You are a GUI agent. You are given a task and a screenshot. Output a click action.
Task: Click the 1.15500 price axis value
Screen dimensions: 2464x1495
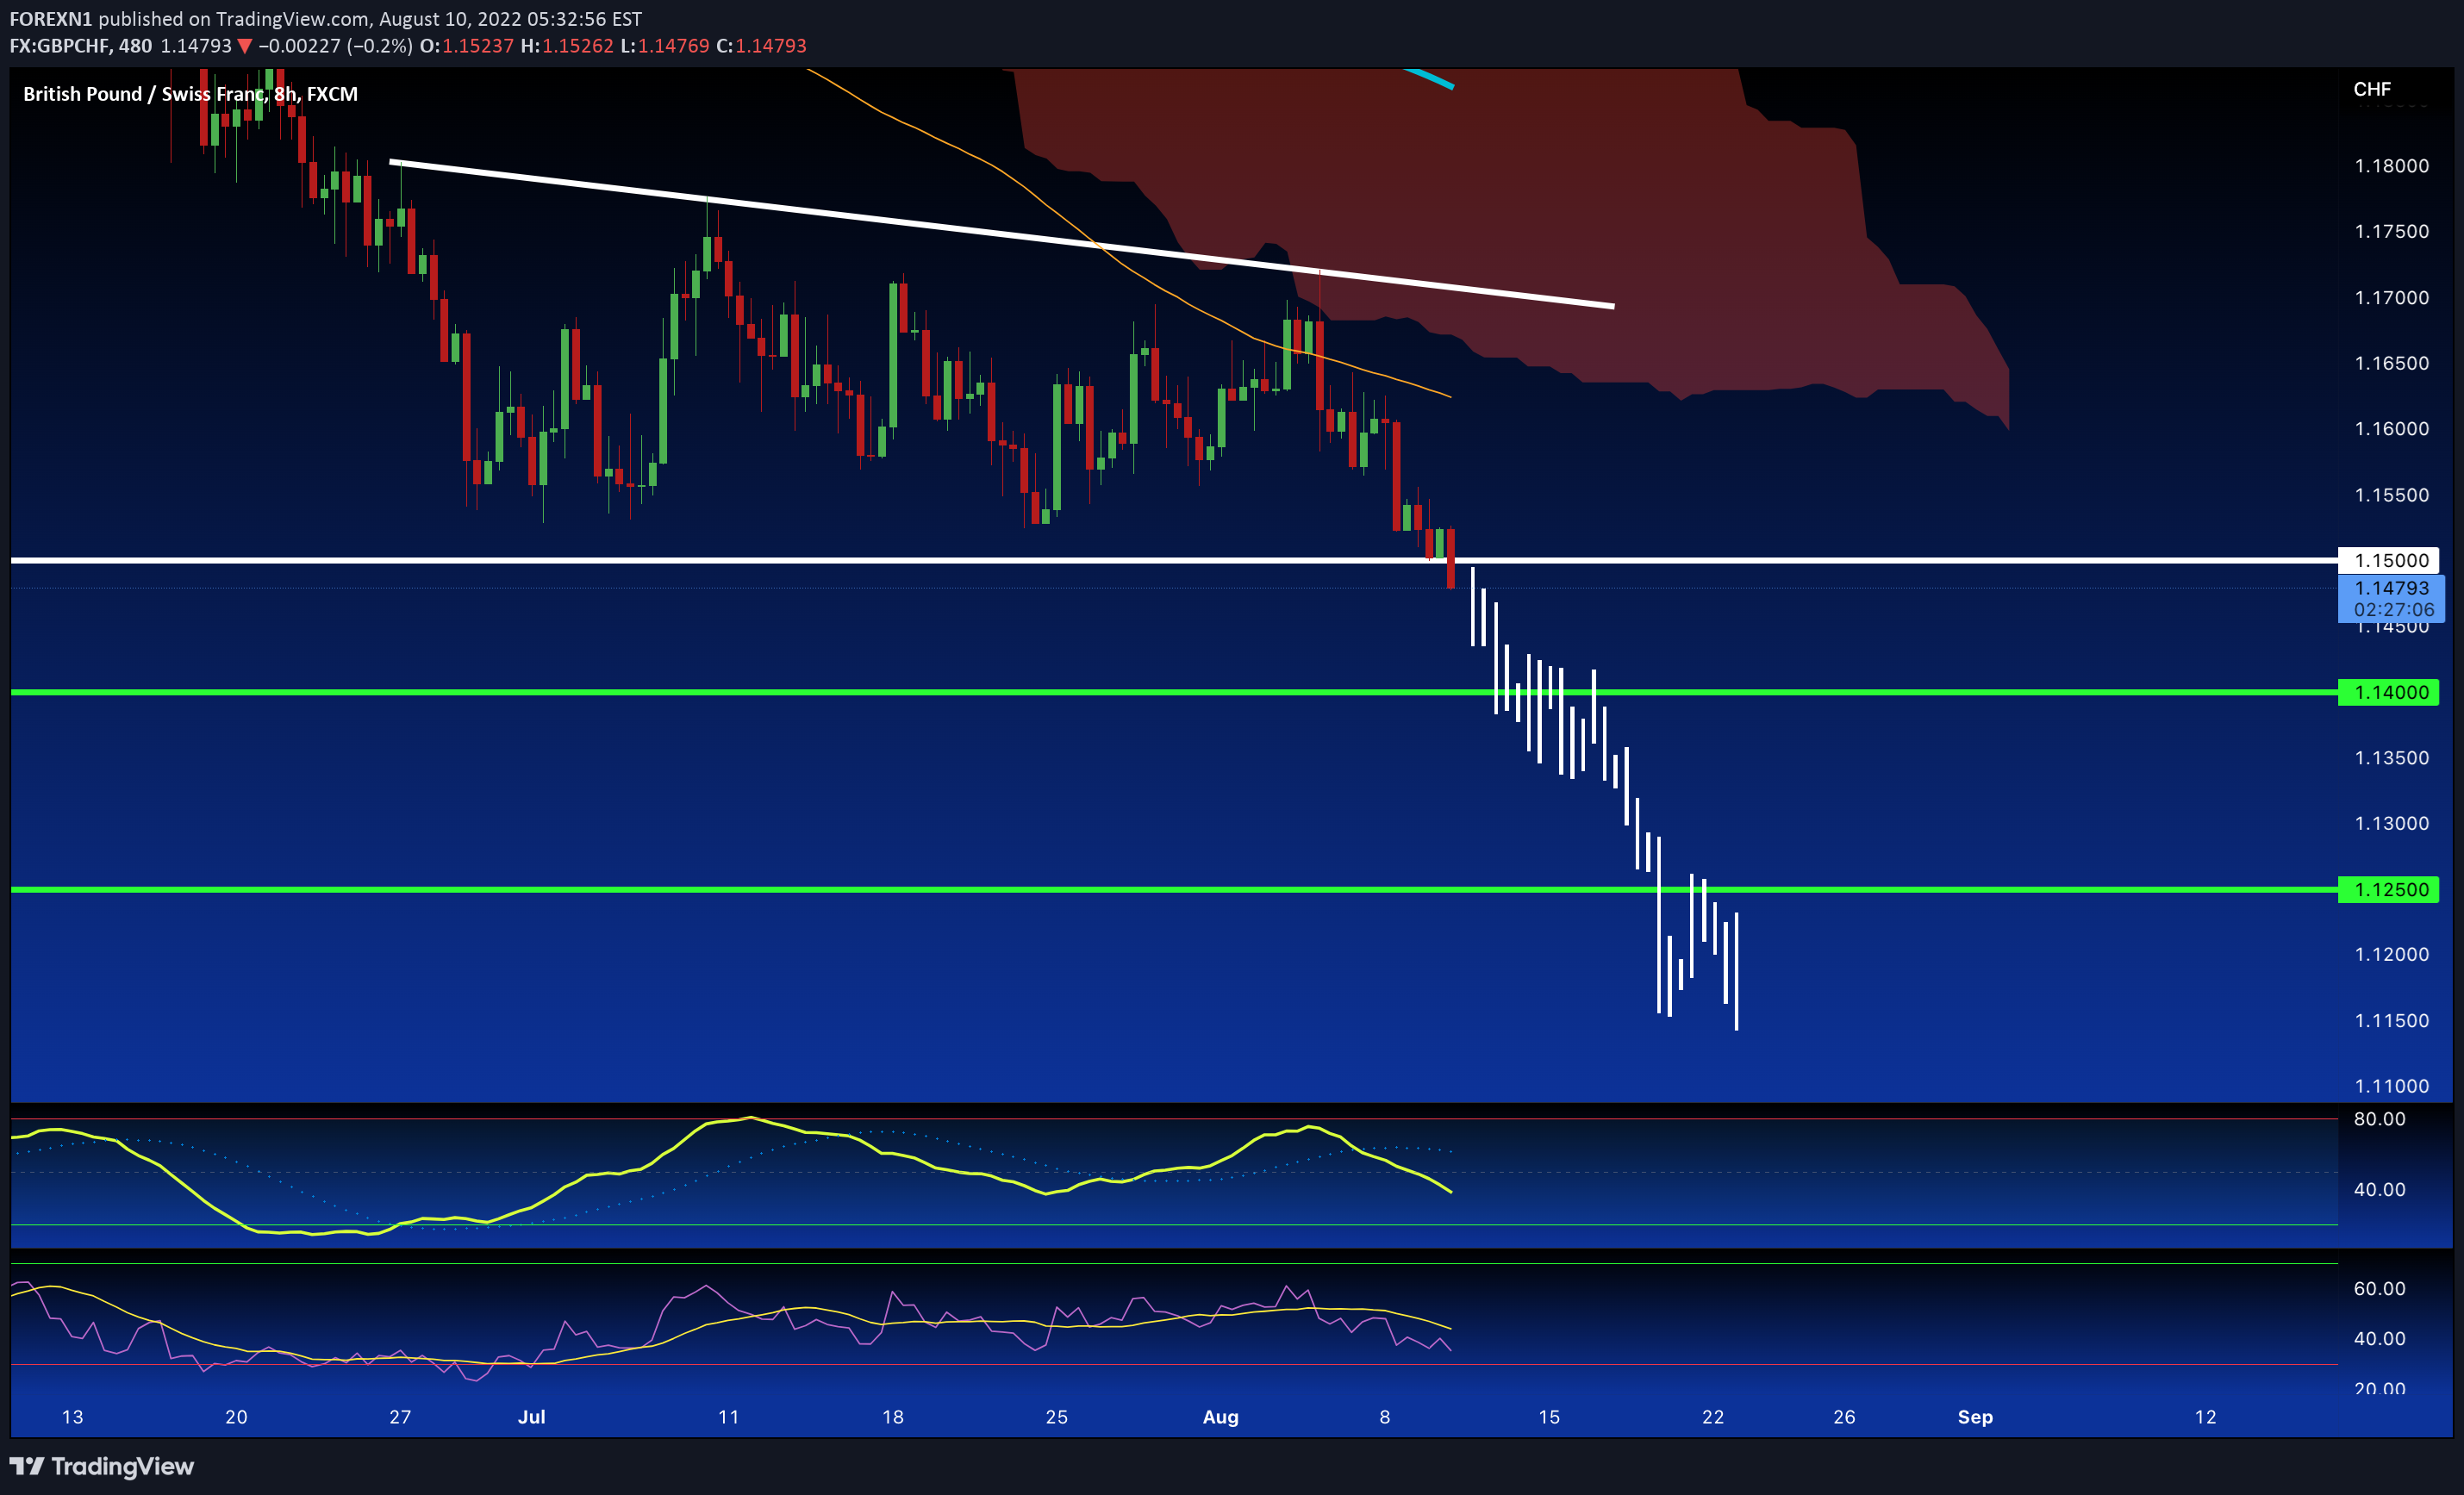click(x=2391, y=495)
